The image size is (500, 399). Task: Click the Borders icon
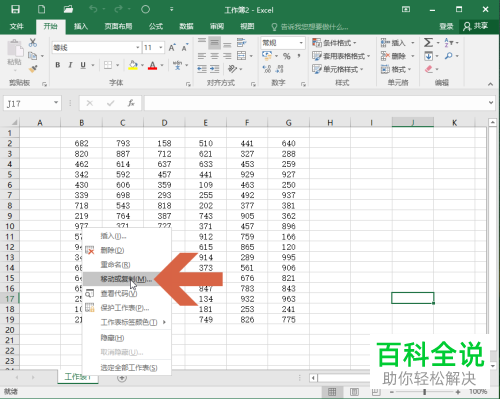coord(108,65)
